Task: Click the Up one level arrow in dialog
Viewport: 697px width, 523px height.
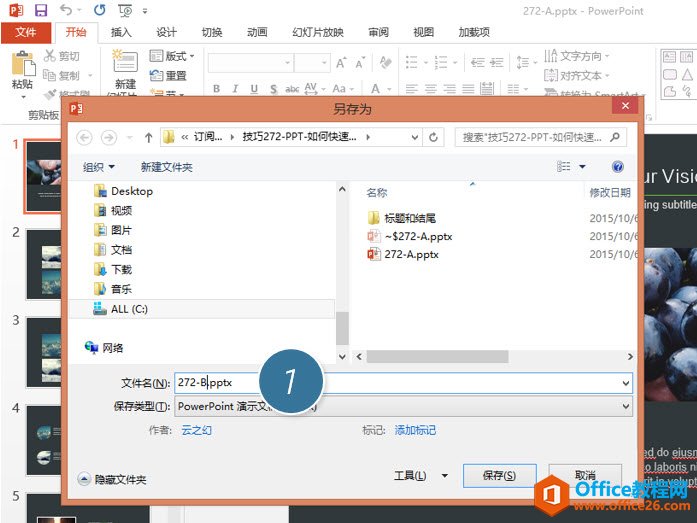Action: tap(148, 138)
